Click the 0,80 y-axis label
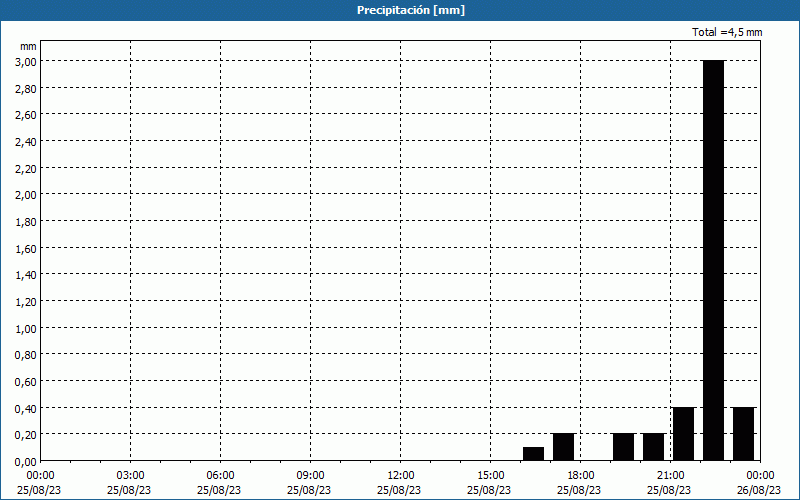This screenshot has height=500, width=800. 26,355
